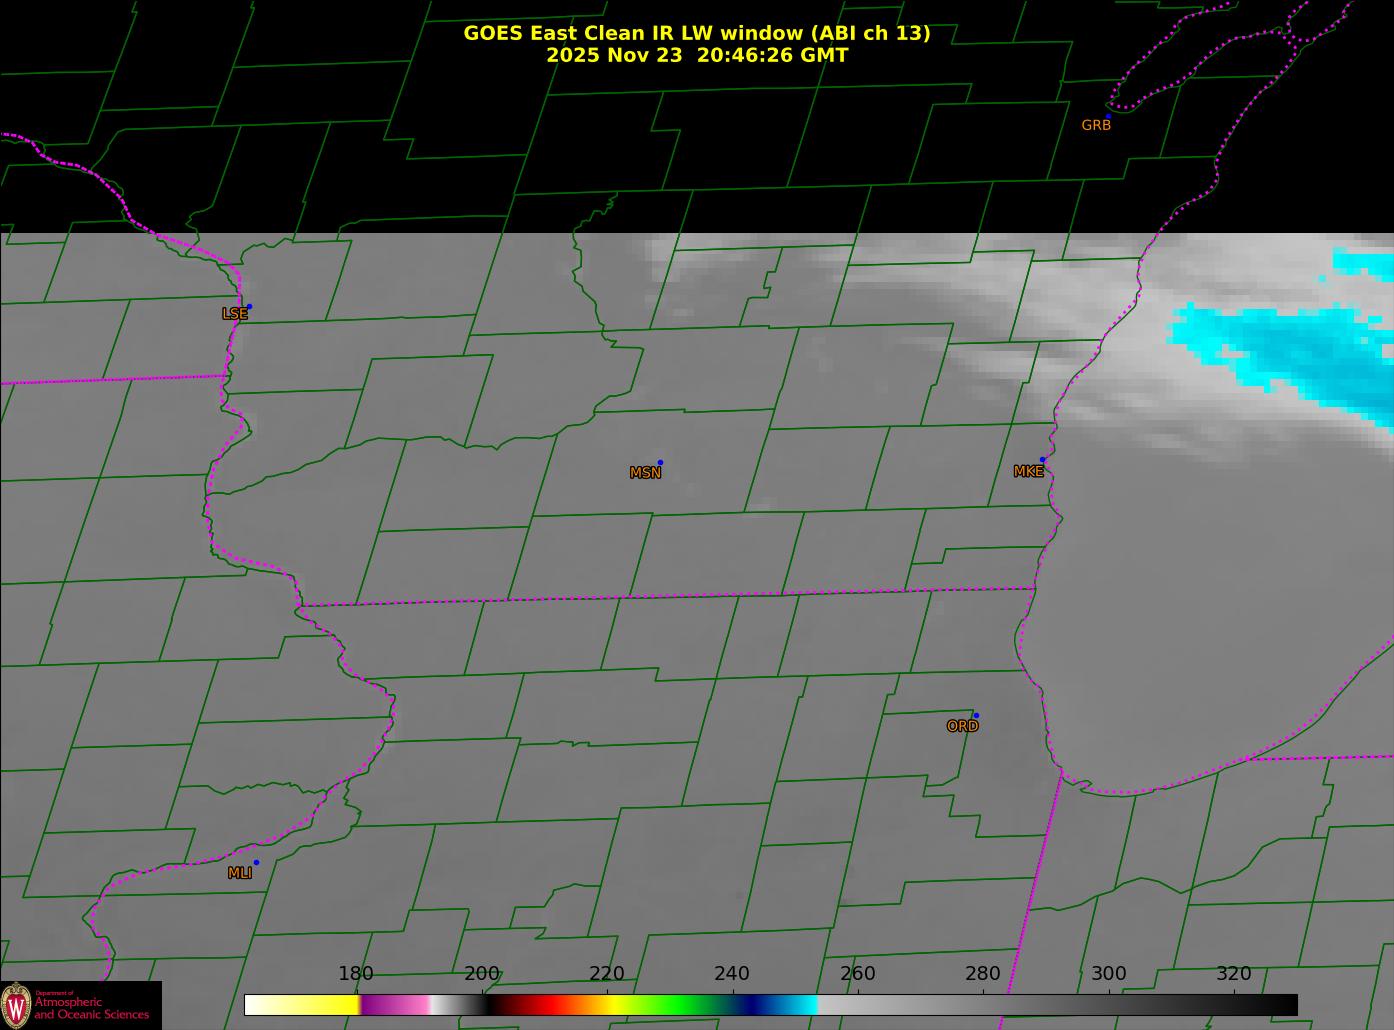Image resolution: width=1394 pixels, height=1030 pixels.
Task: Click the GOES East Clean IR title
Action: tap(696, 33)
